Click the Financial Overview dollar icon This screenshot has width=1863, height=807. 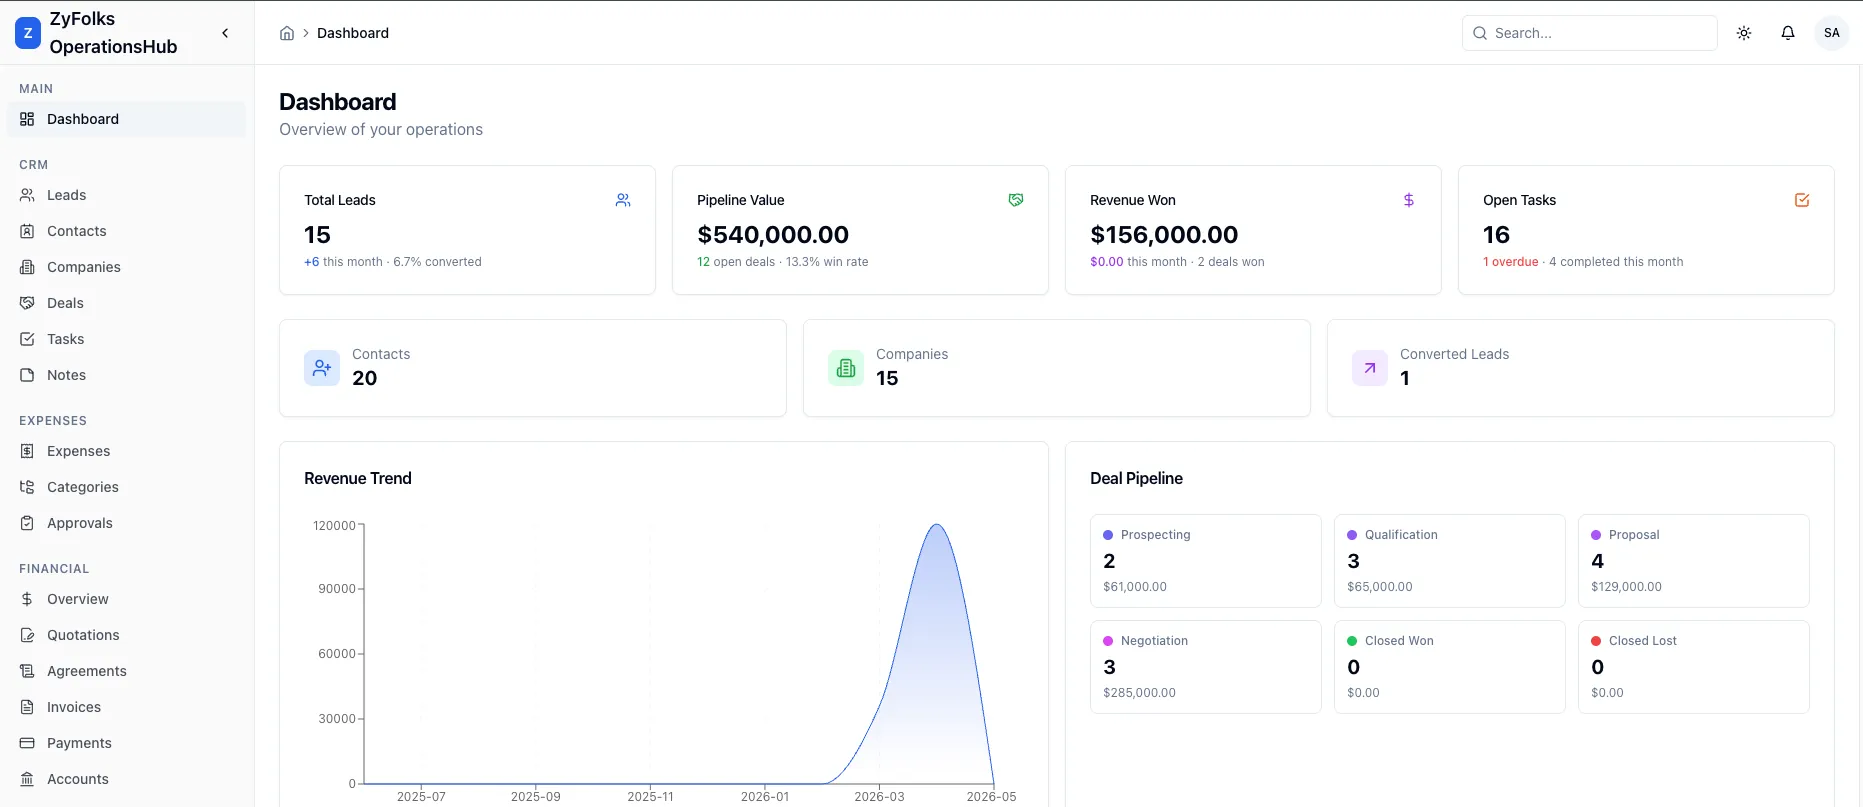27,599
